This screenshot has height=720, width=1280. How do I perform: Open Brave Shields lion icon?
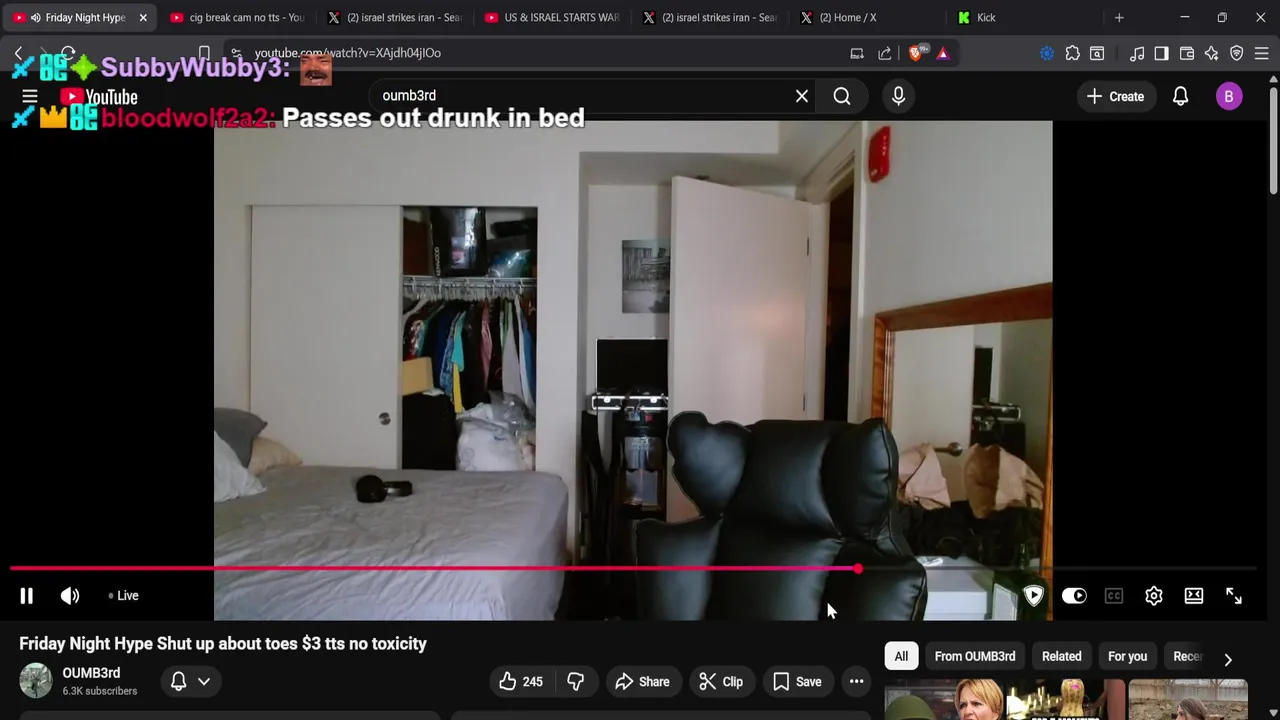point(916,53)
